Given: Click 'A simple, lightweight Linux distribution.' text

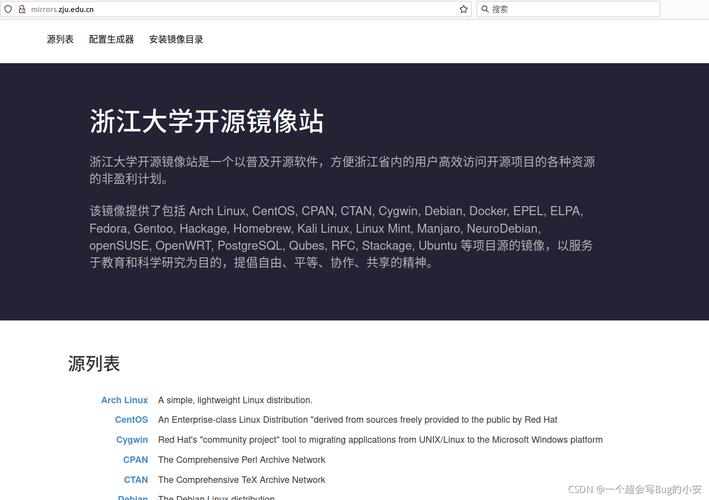Looking at the screenshot, I should [x=235, y=400].
